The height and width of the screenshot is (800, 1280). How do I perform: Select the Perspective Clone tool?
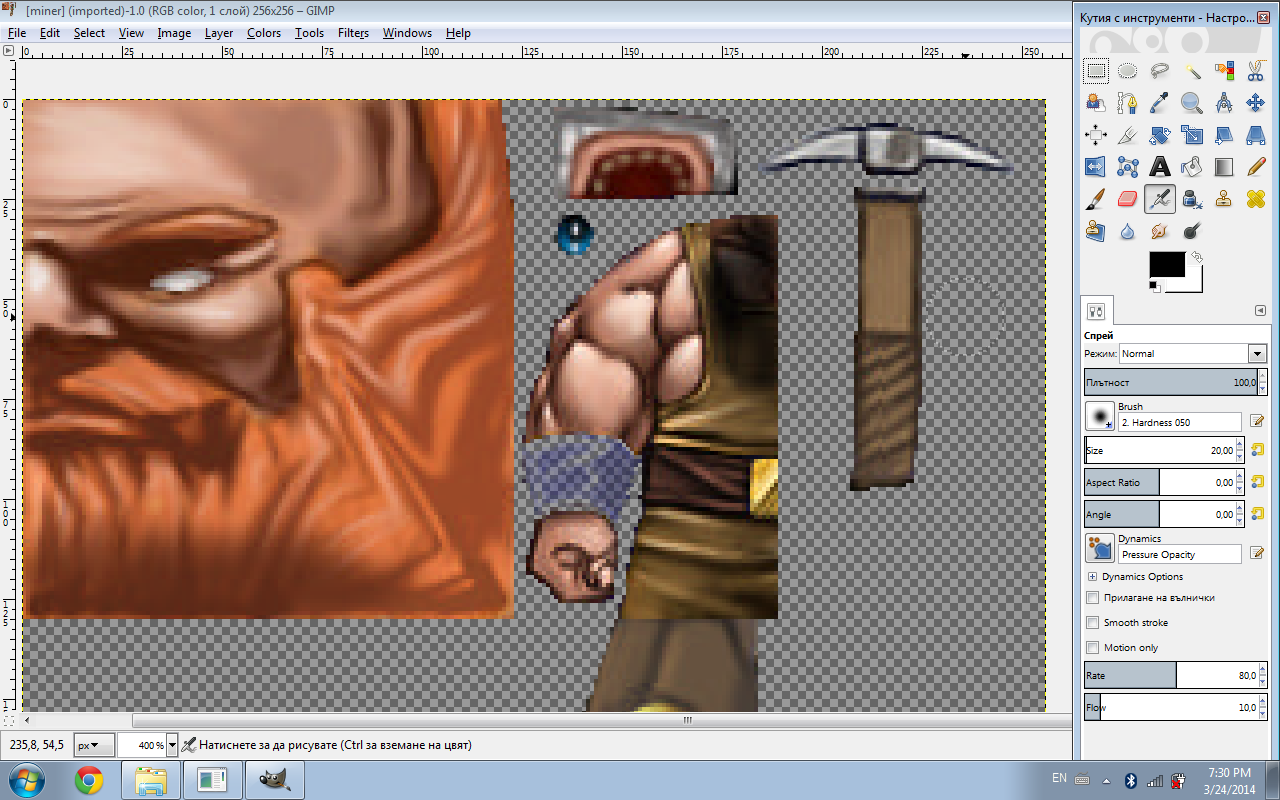click(1096, 231)
